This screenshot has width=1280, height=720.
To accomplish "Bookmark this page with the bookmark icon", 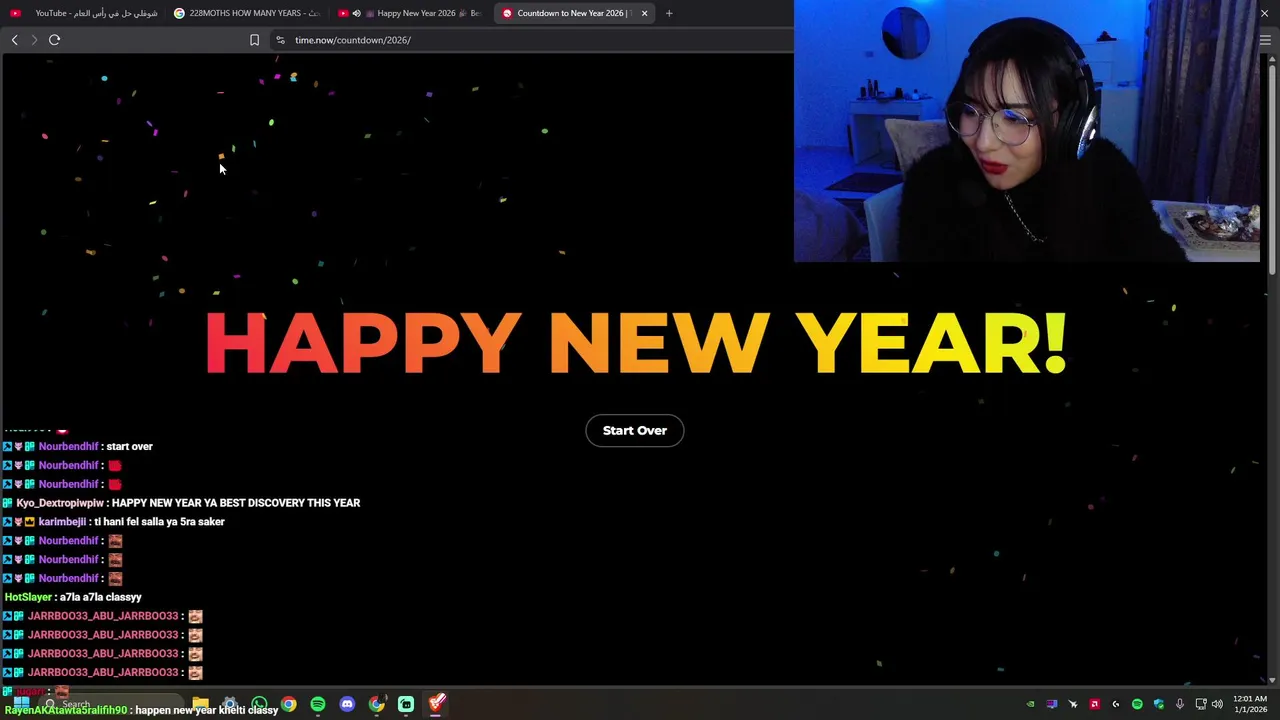I will tap(254, 40).
